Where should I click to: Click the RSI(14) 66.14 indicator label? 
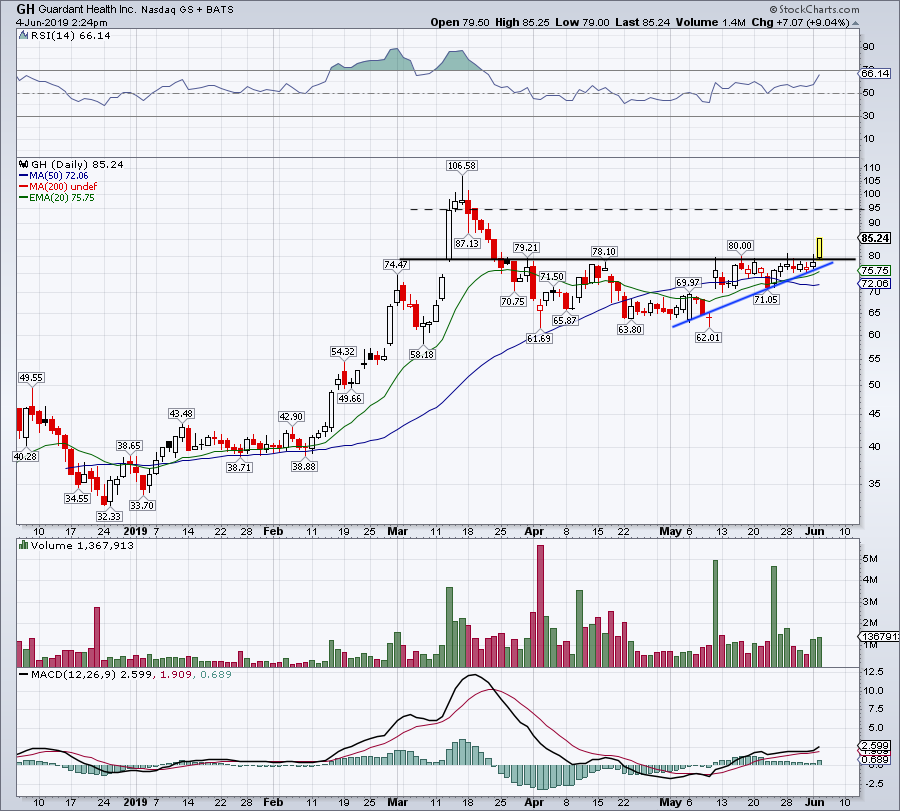coord(71,36)
